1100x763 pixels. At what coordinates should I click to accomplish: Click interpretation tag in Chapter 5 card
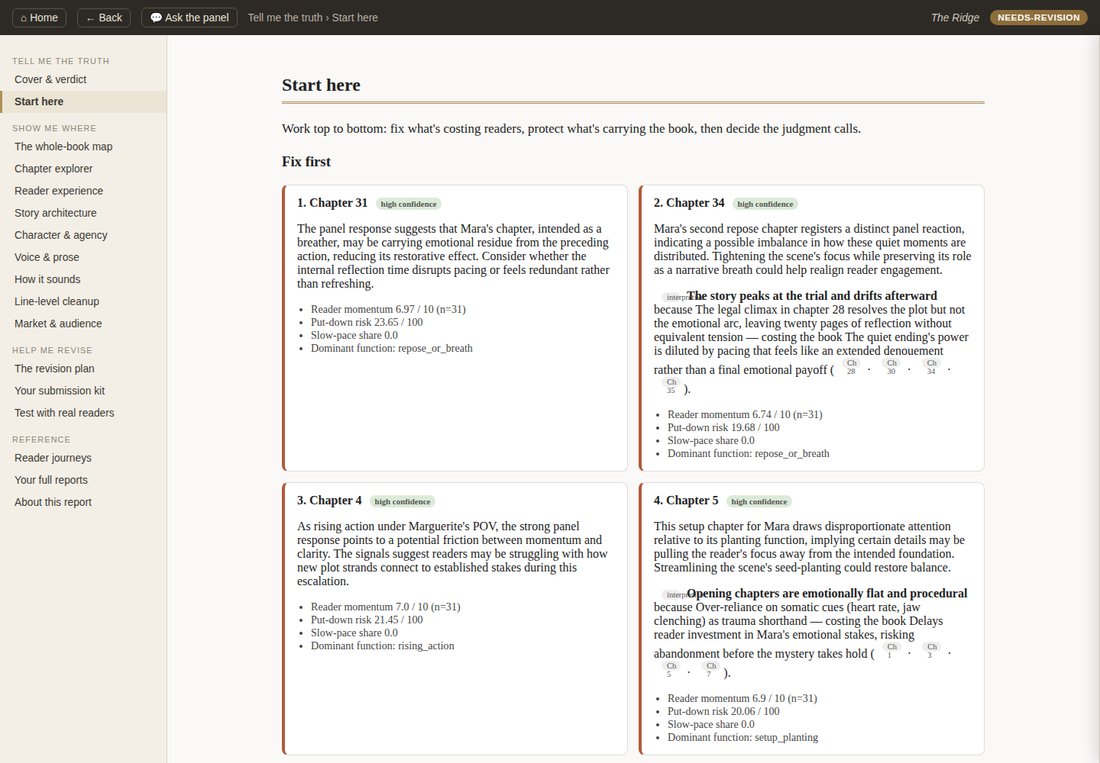point(675,595)
